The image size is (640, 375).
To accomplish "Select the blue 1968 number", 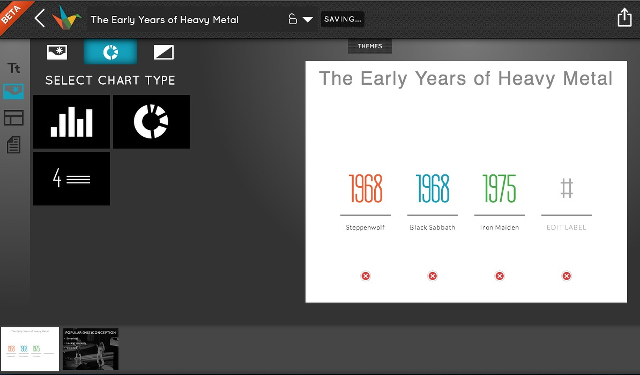I will click(x=433, y=188).
